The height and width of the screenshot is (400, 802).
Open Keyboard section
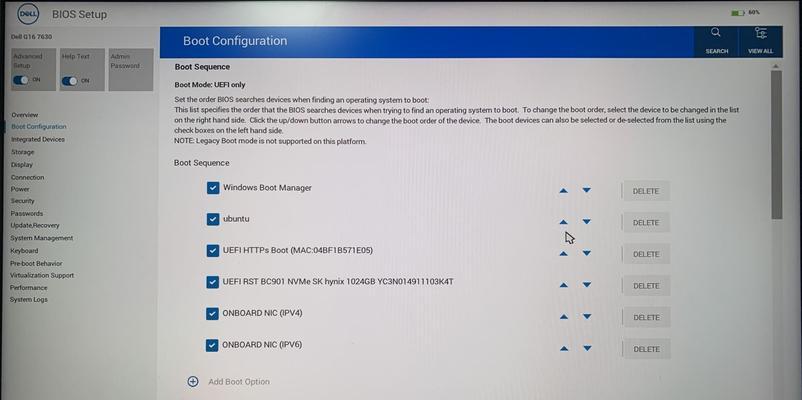(24, 251)
